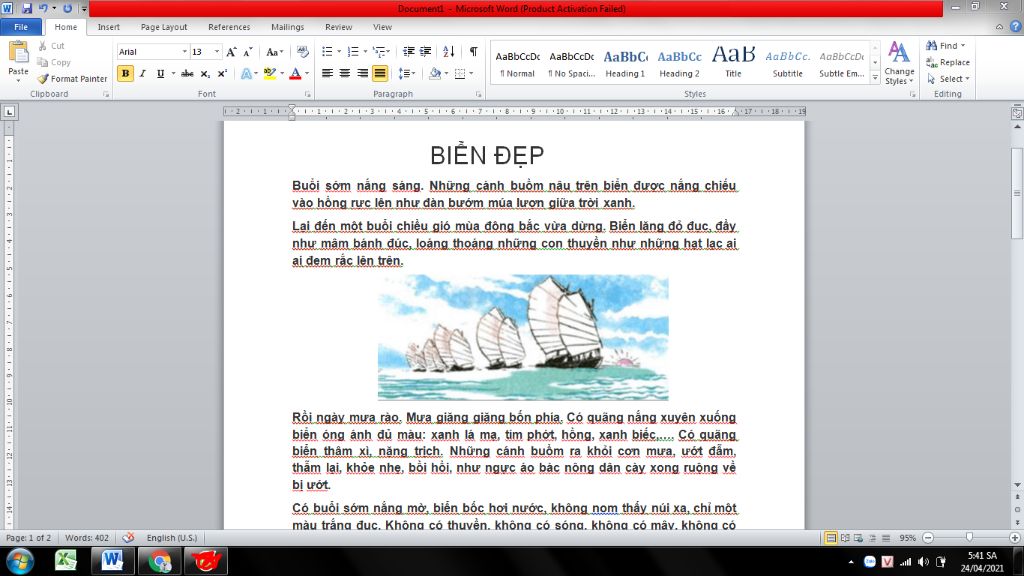This screenshot has height=576, width=1024.
Task: Click the Paste clipboard icon
Action: pyautogui.click(x=18, y=52)
